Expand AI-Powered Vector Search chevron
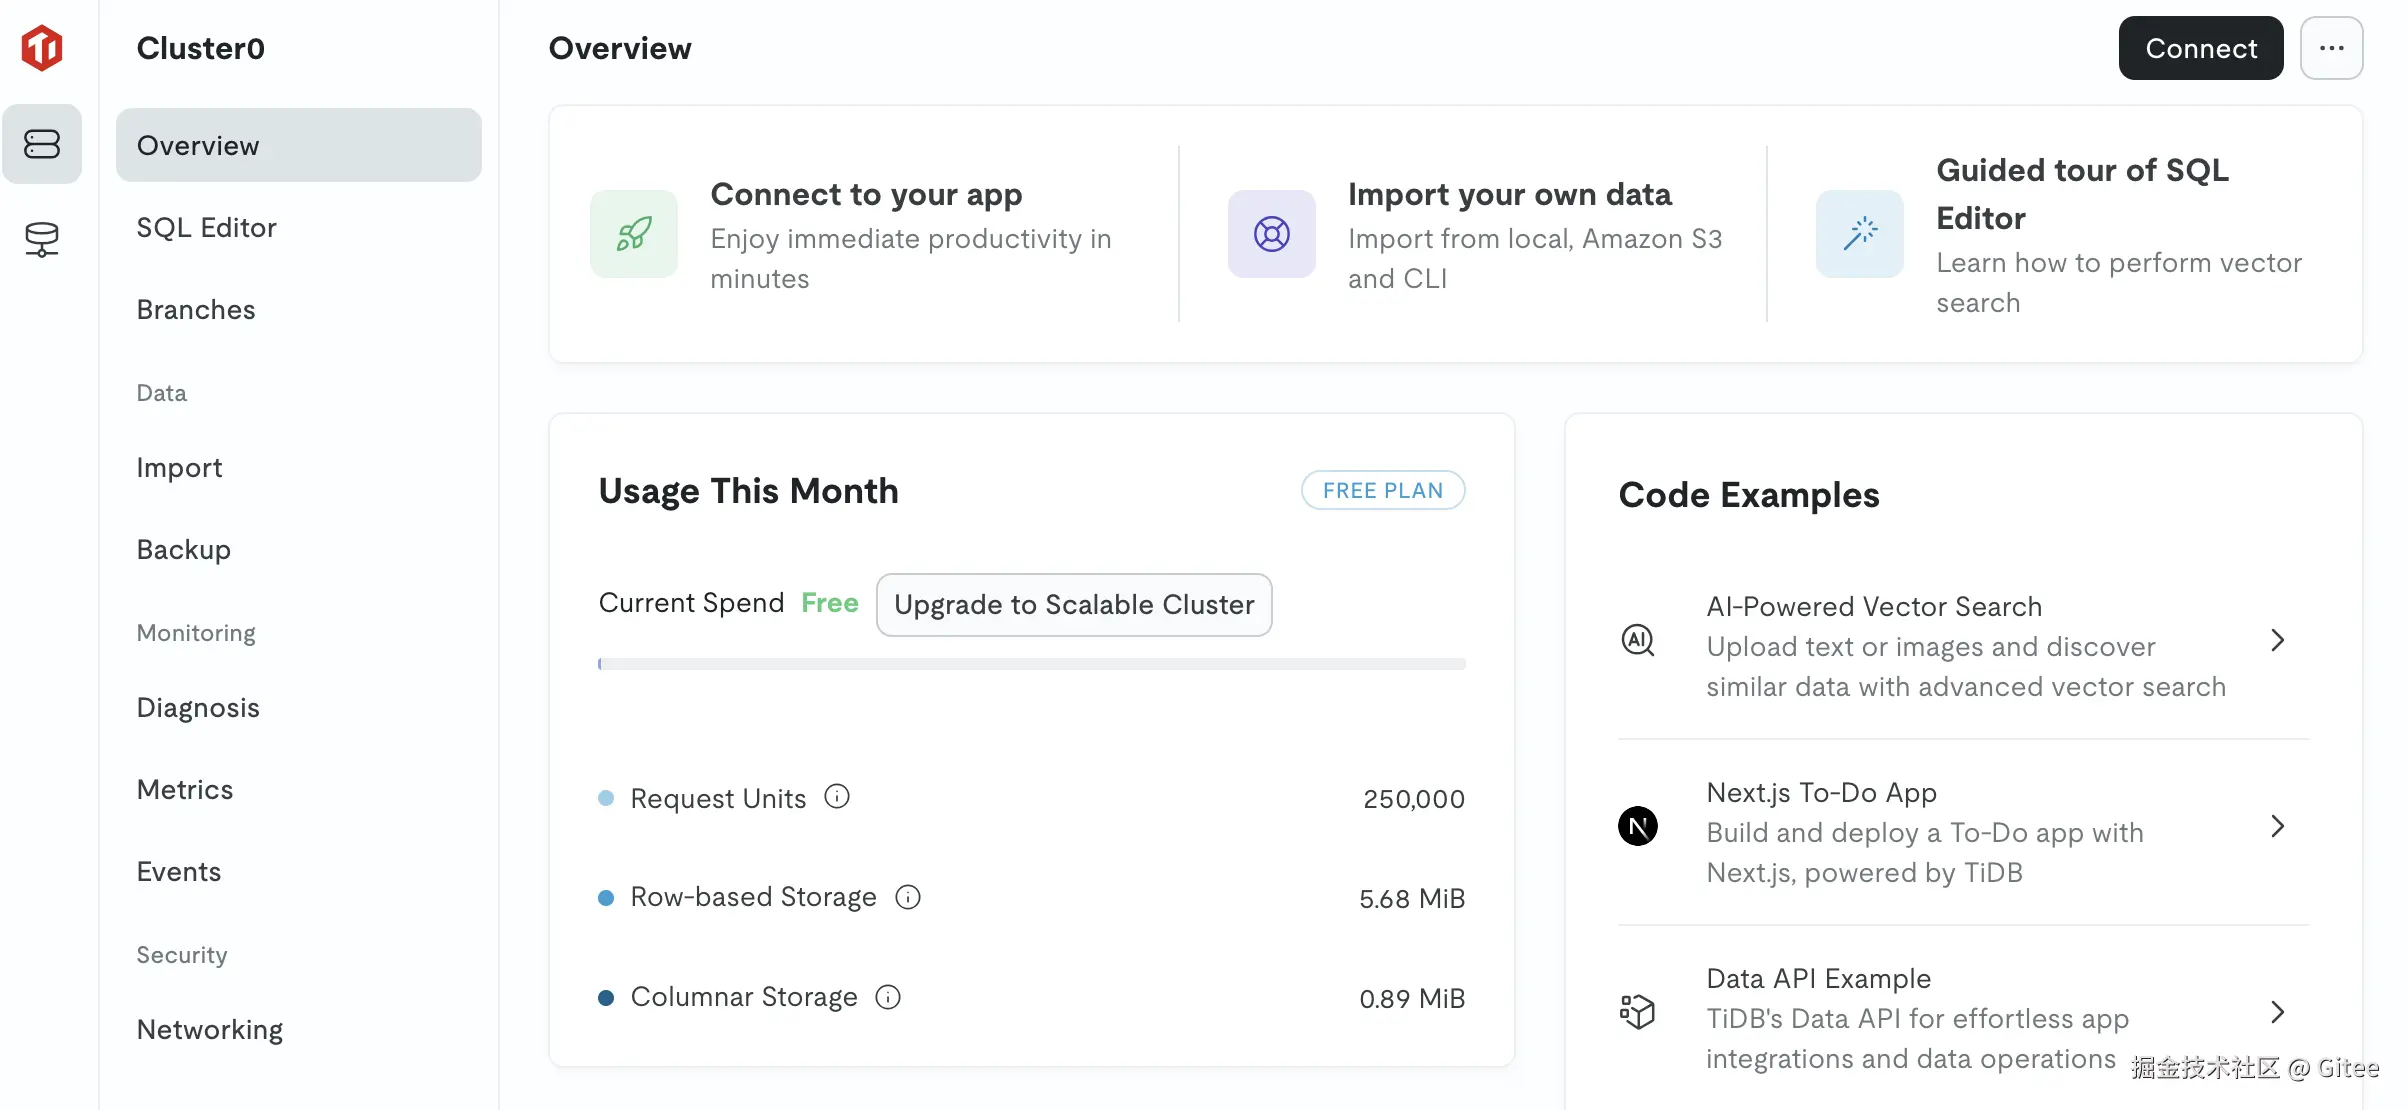Image resolution: width=2408 pixels, height=1110 pixels. pyautogui.click(x=2277, y=640)
